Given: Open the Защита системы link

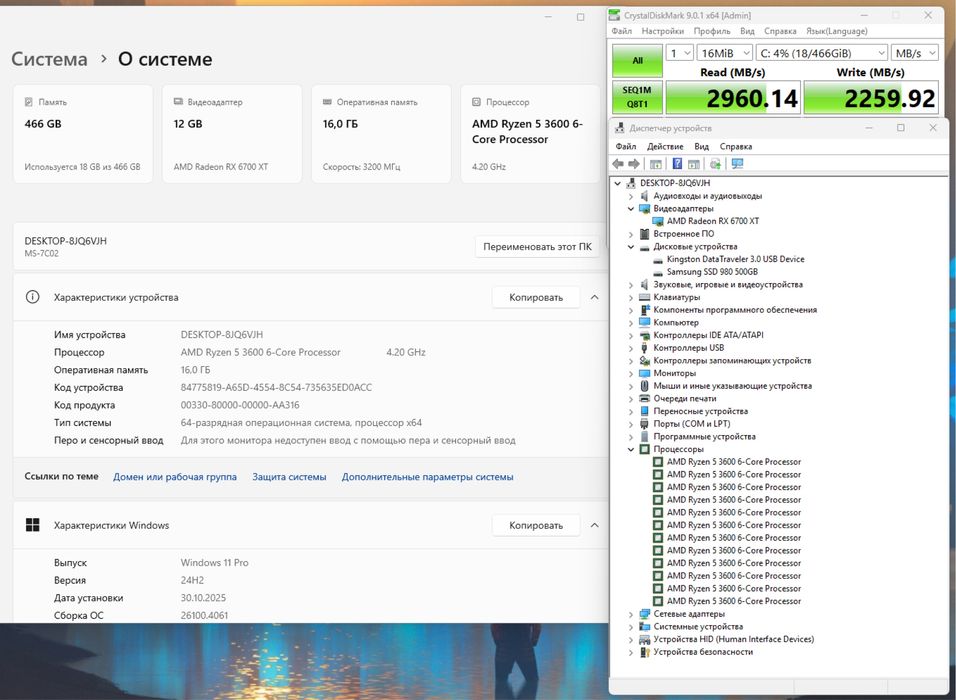Looking at the screenshot, I should [x=289, y=477].
